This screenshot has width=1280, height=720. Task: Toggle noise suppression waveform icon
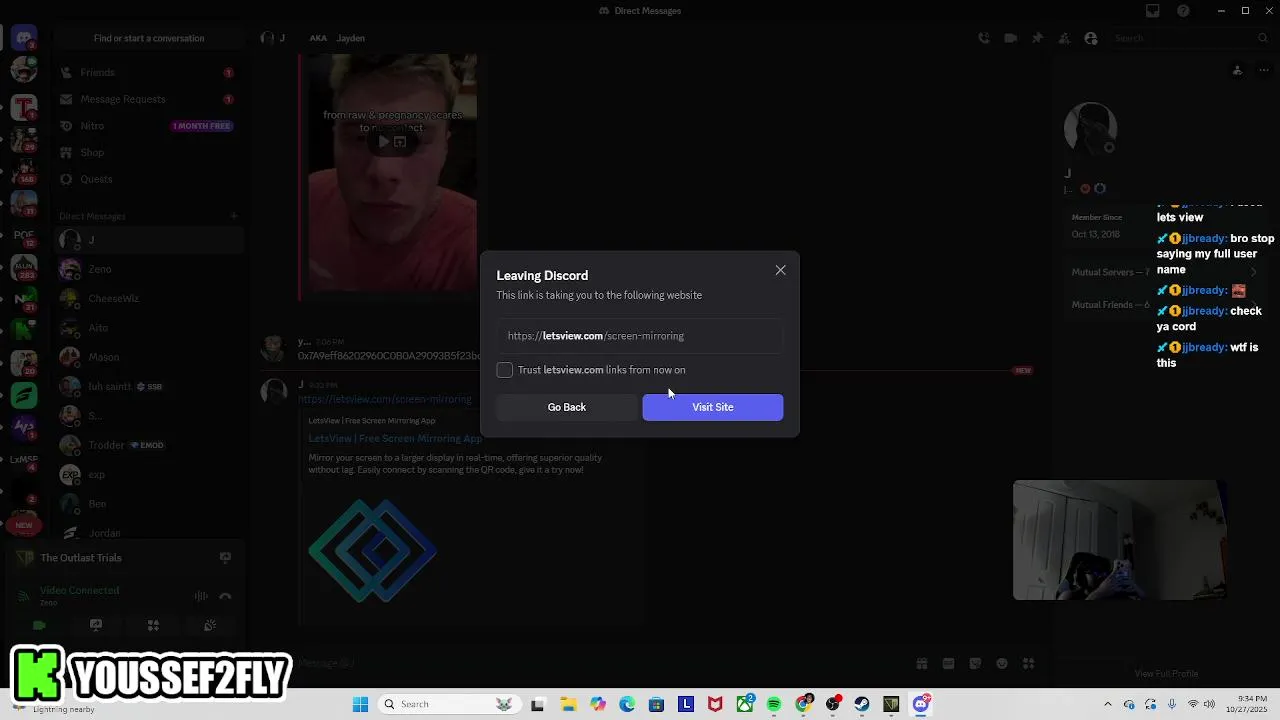coord(201,596)
